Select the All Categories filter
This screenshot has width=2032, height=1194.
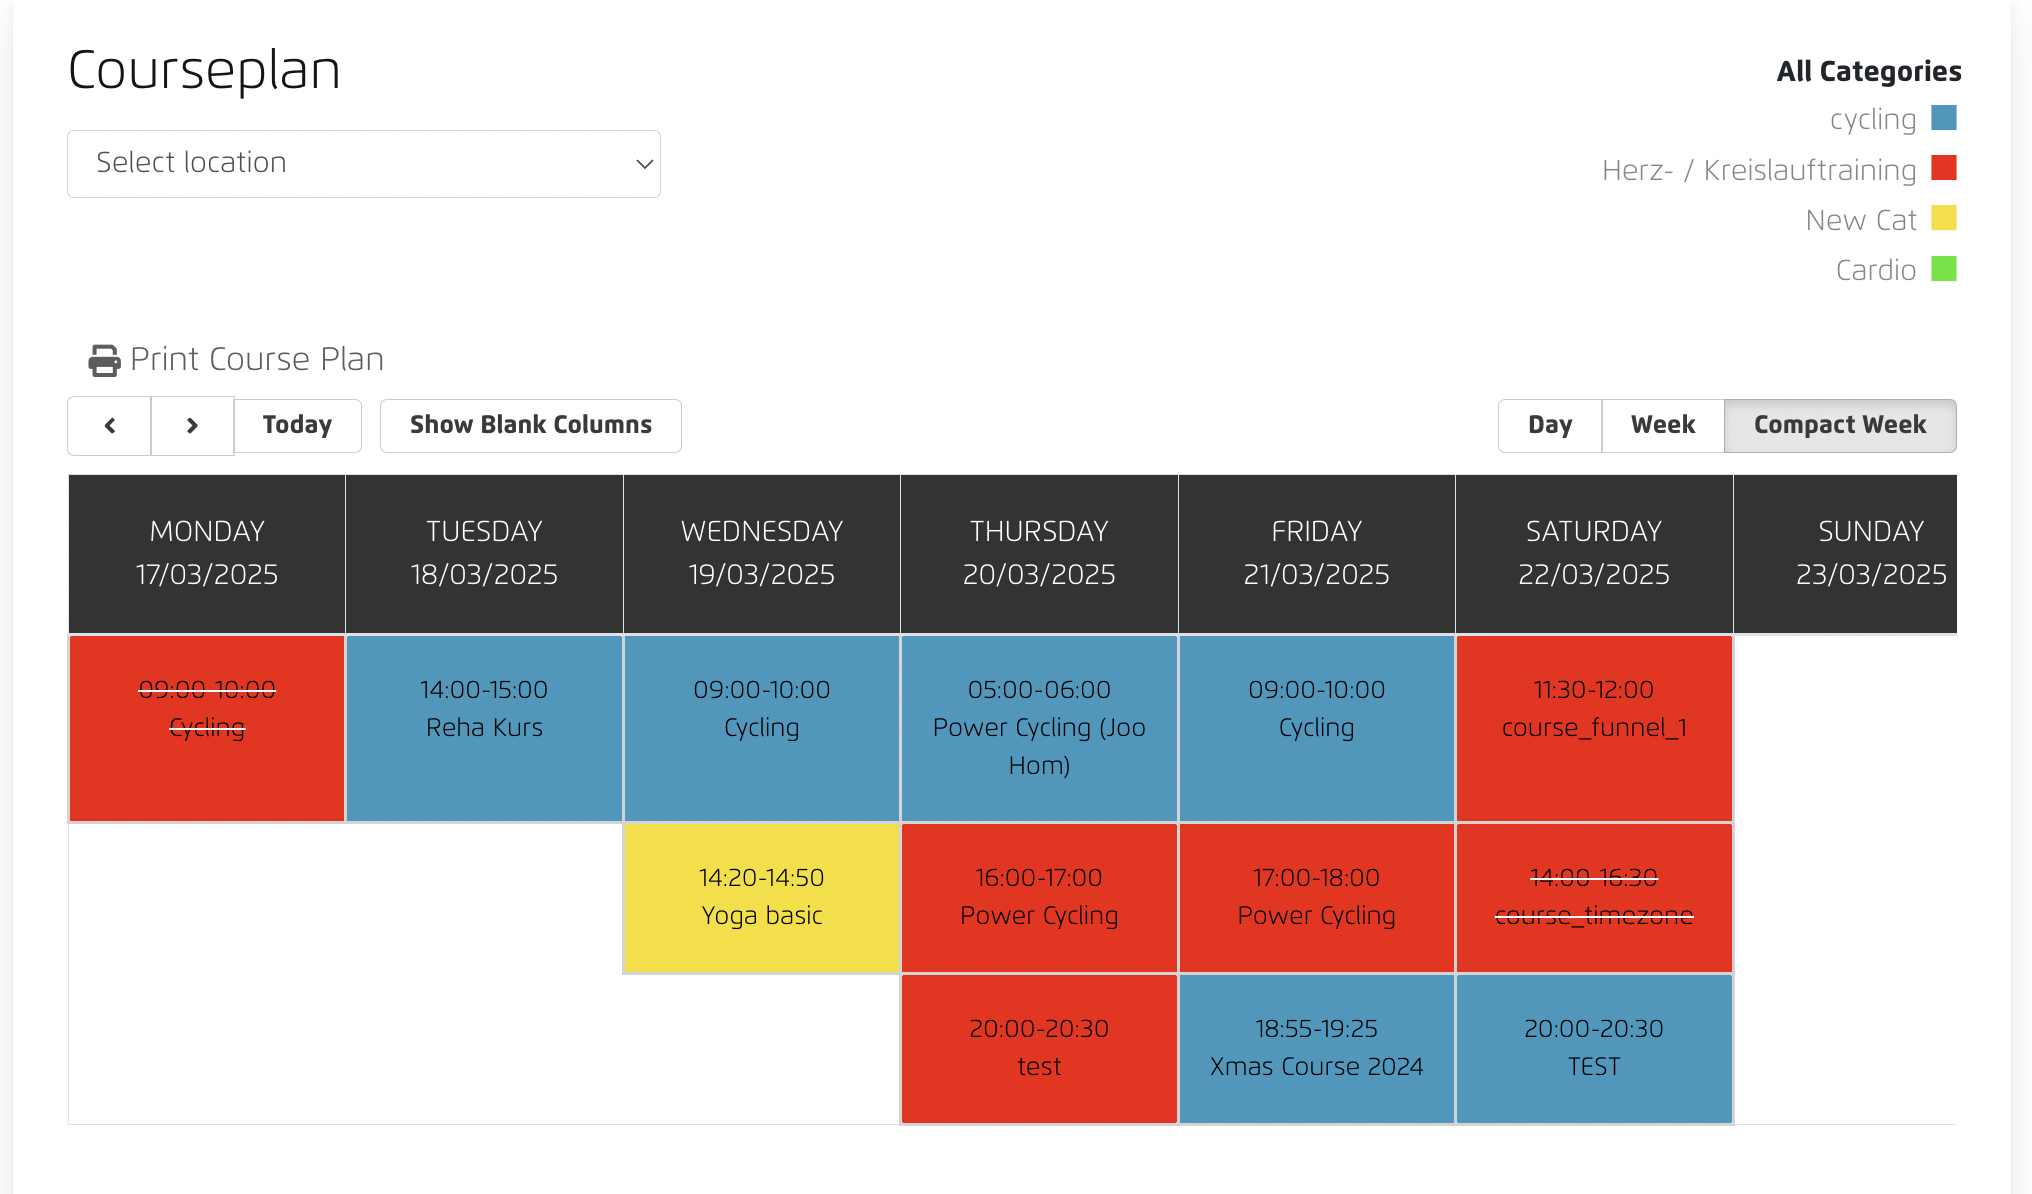click(1868, 72)
